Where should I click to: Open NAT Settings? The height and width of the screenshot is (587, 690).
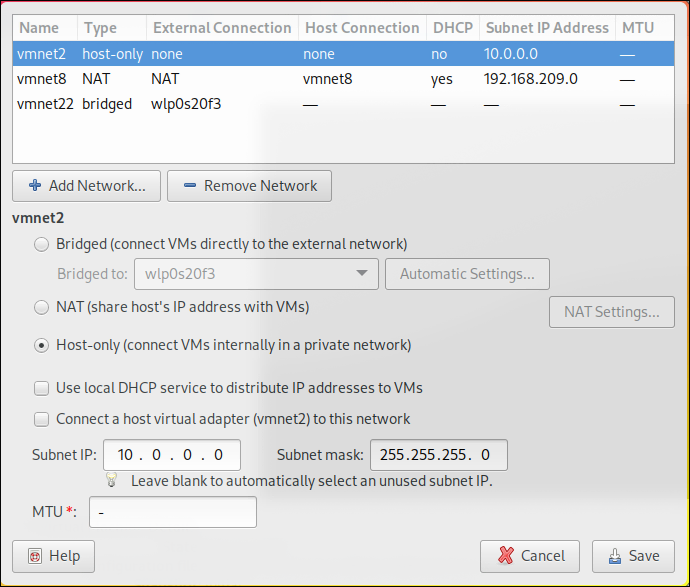[x=611, y=312]
